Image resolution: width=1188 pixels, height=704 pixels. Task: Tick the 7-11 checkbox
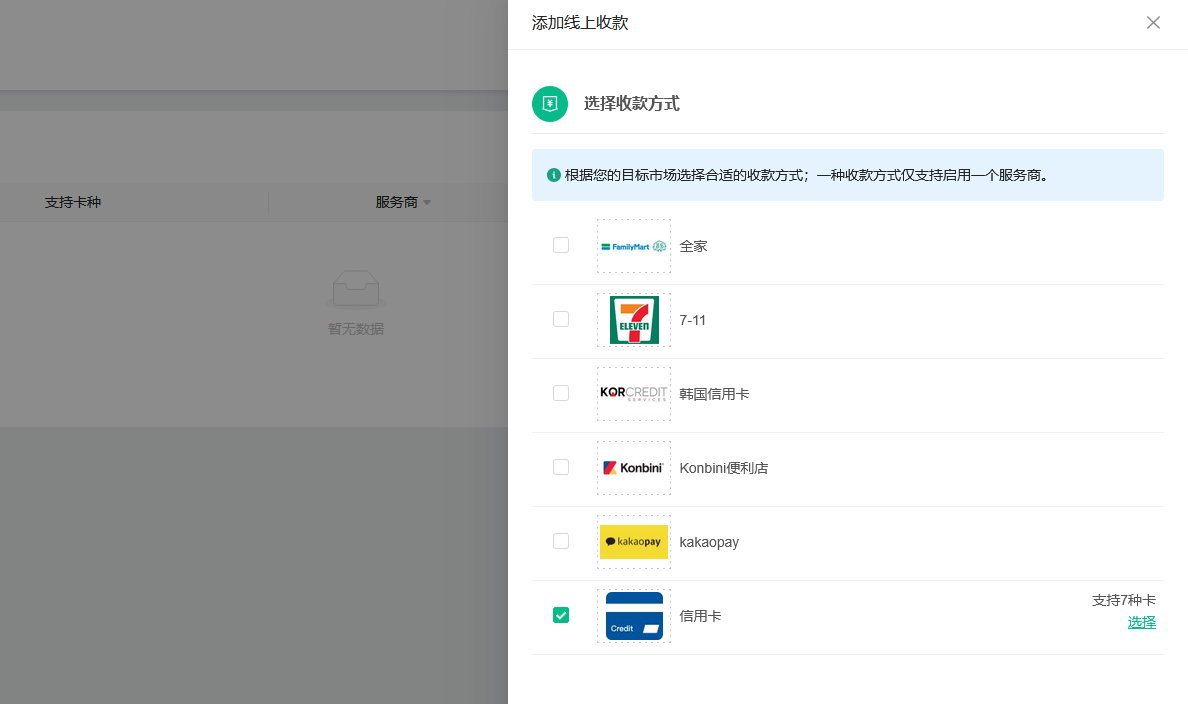click(x=561, y=319)
